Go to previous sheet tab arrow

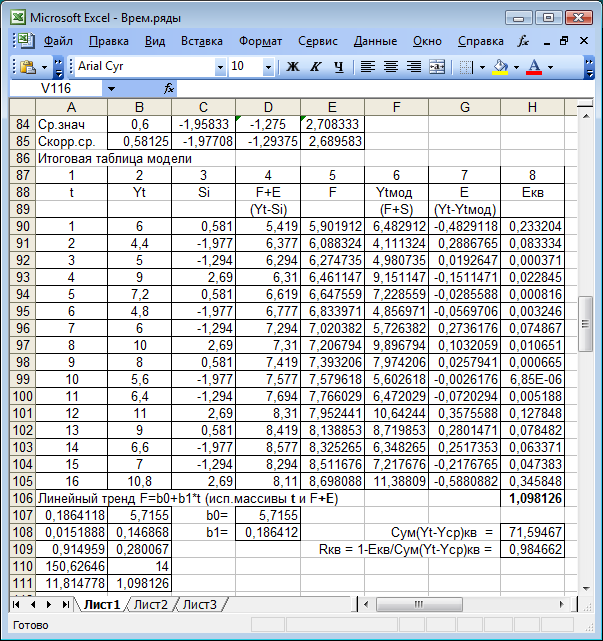point(33,604)
